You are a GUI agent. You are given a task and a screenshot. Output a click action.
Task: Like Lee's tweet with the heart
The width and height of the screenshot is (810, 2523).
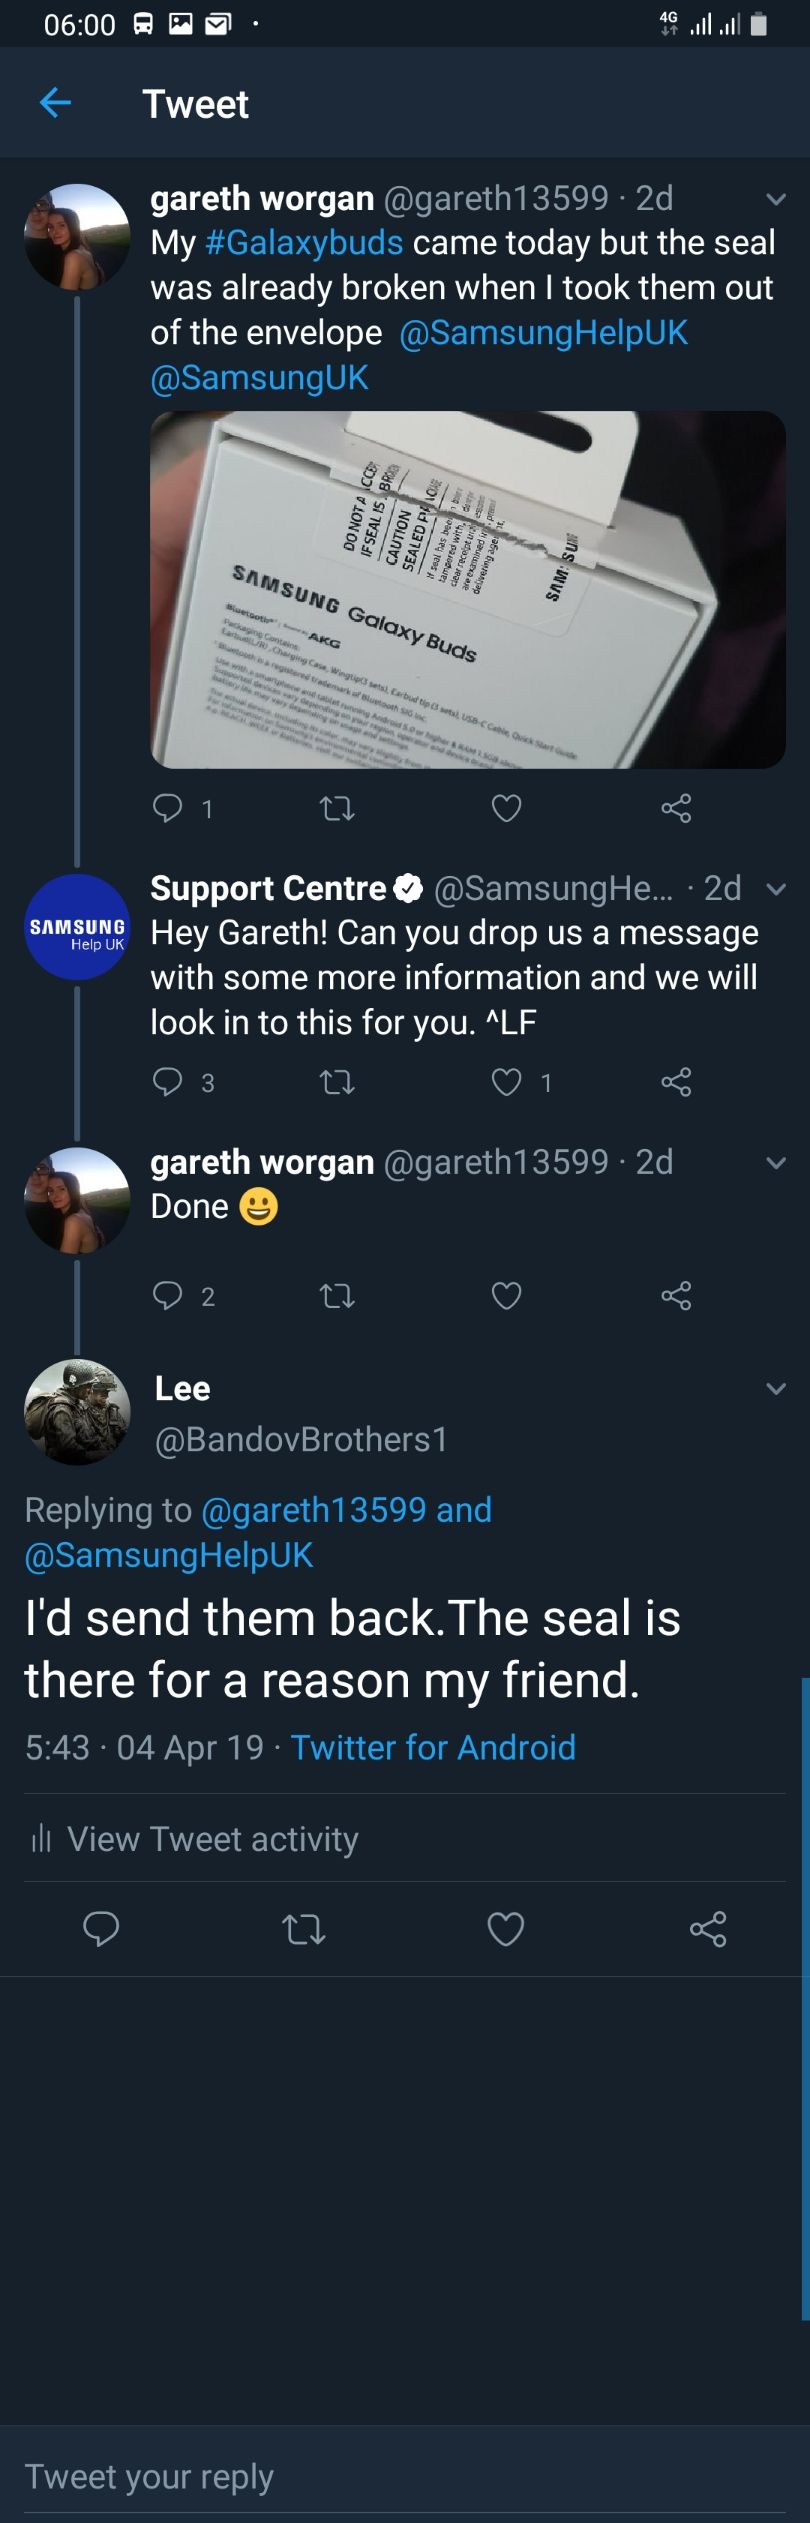[x=505, y=1929]
